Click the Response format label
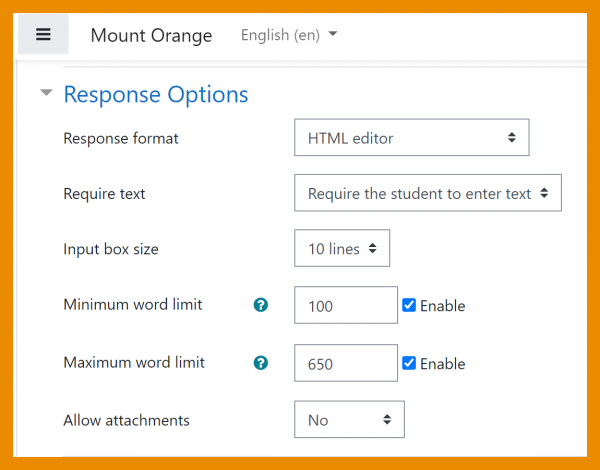Screen dimensions: 600x470 (121, 138)
